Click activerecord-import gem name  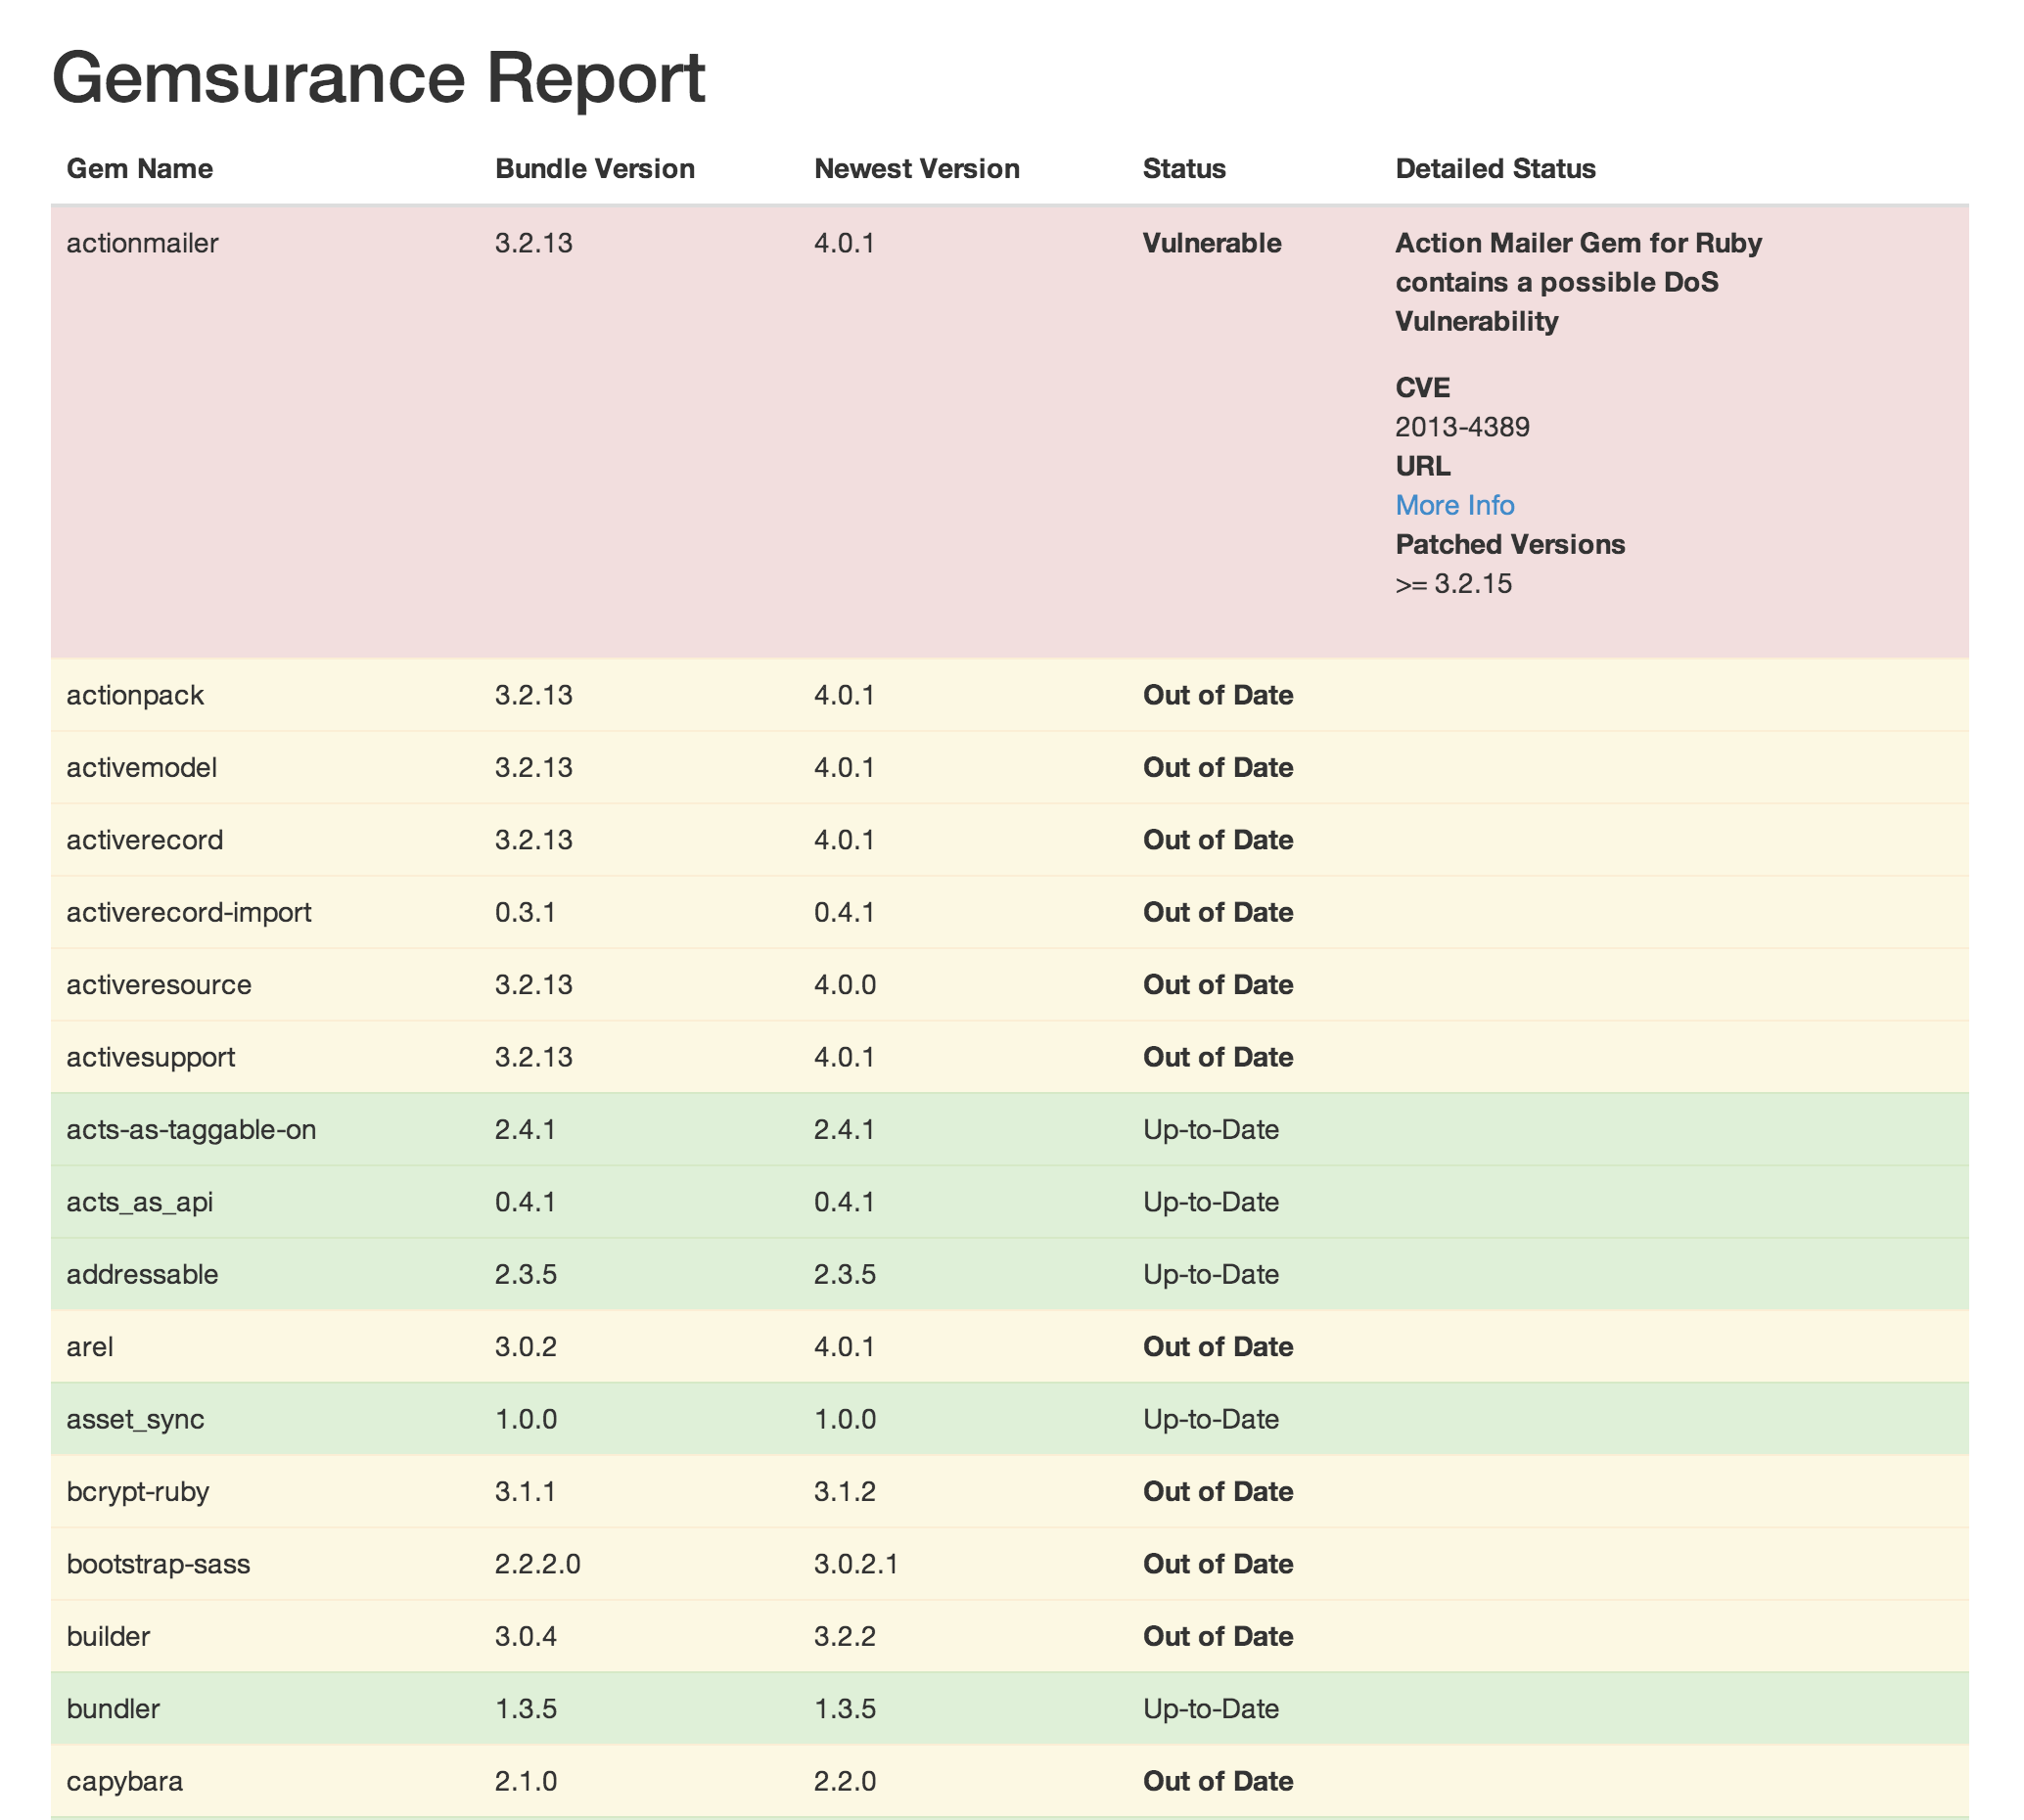[189, 912]
